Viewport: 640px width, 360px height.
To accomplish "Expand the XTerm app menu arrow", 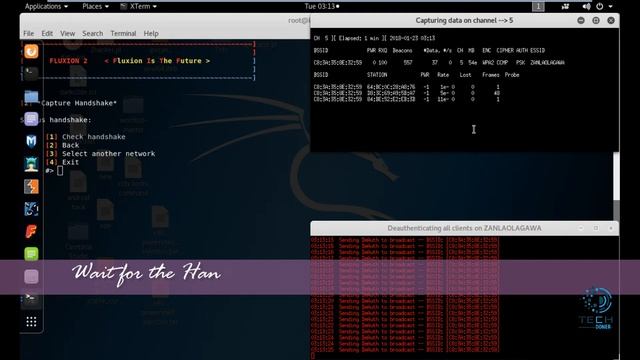I will point(155,7).
